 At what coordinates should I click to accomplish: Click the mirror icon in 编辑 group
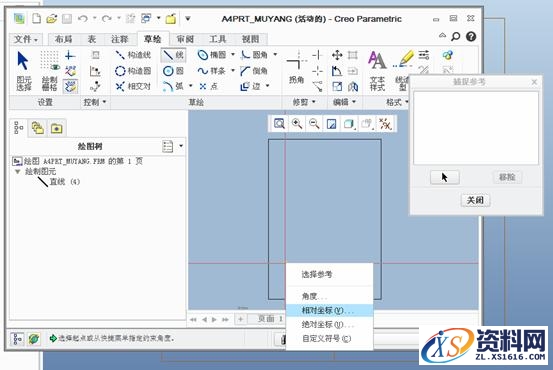(353, 86)
